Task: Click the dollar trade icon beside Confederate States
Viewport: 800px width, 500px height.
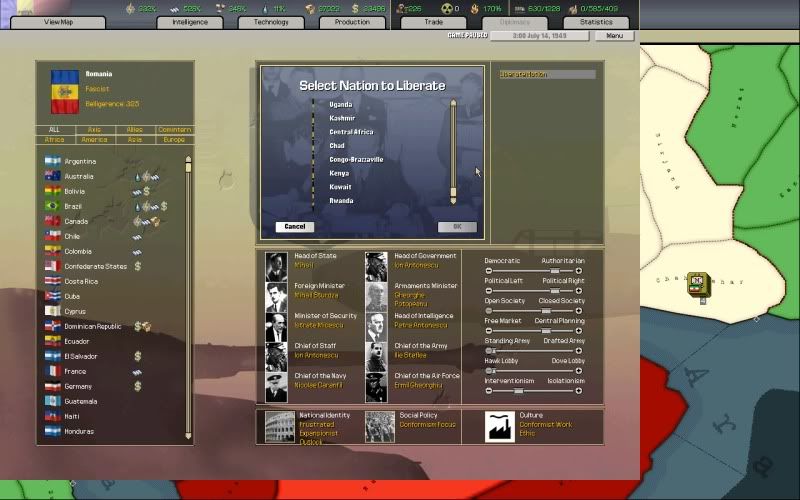Action: pyautogui.click(x=138, y=266)
